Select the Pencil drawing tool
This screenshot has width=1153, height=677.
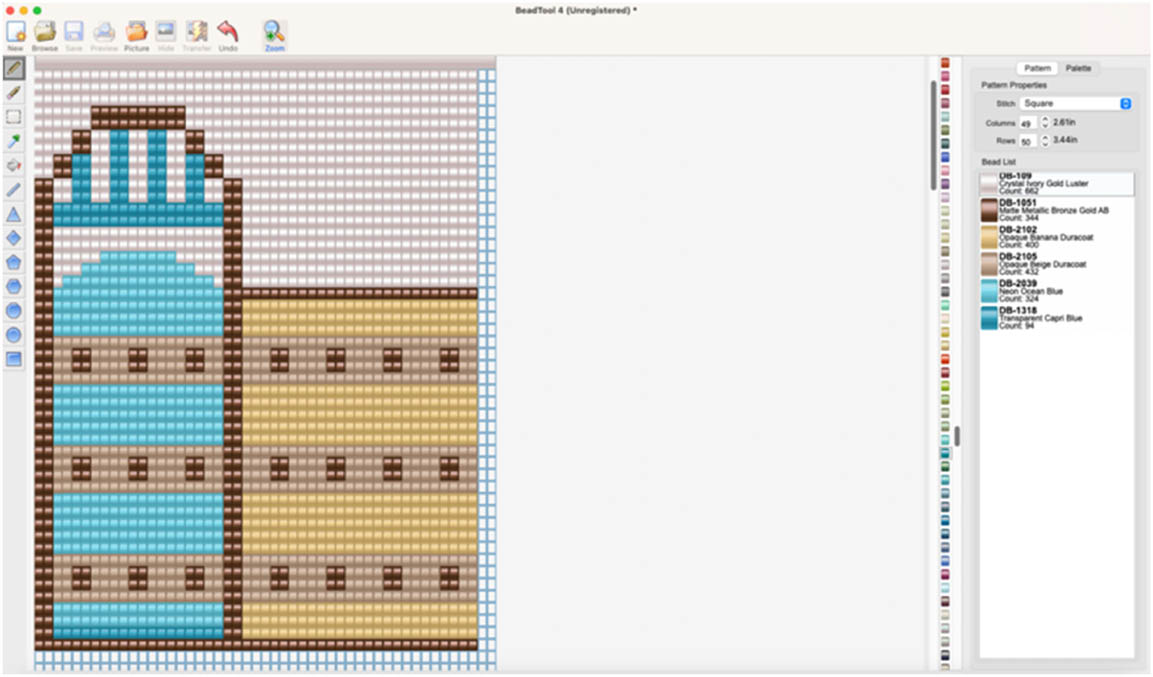point(14,68)
